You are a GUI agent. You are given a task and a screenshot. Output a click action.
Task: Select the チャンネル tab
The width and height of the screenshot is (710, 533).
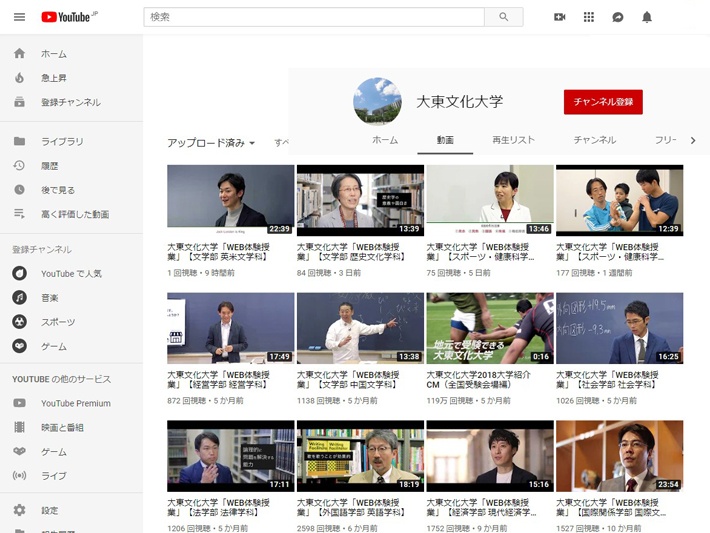pyautogui.click(x=594, y=140)
